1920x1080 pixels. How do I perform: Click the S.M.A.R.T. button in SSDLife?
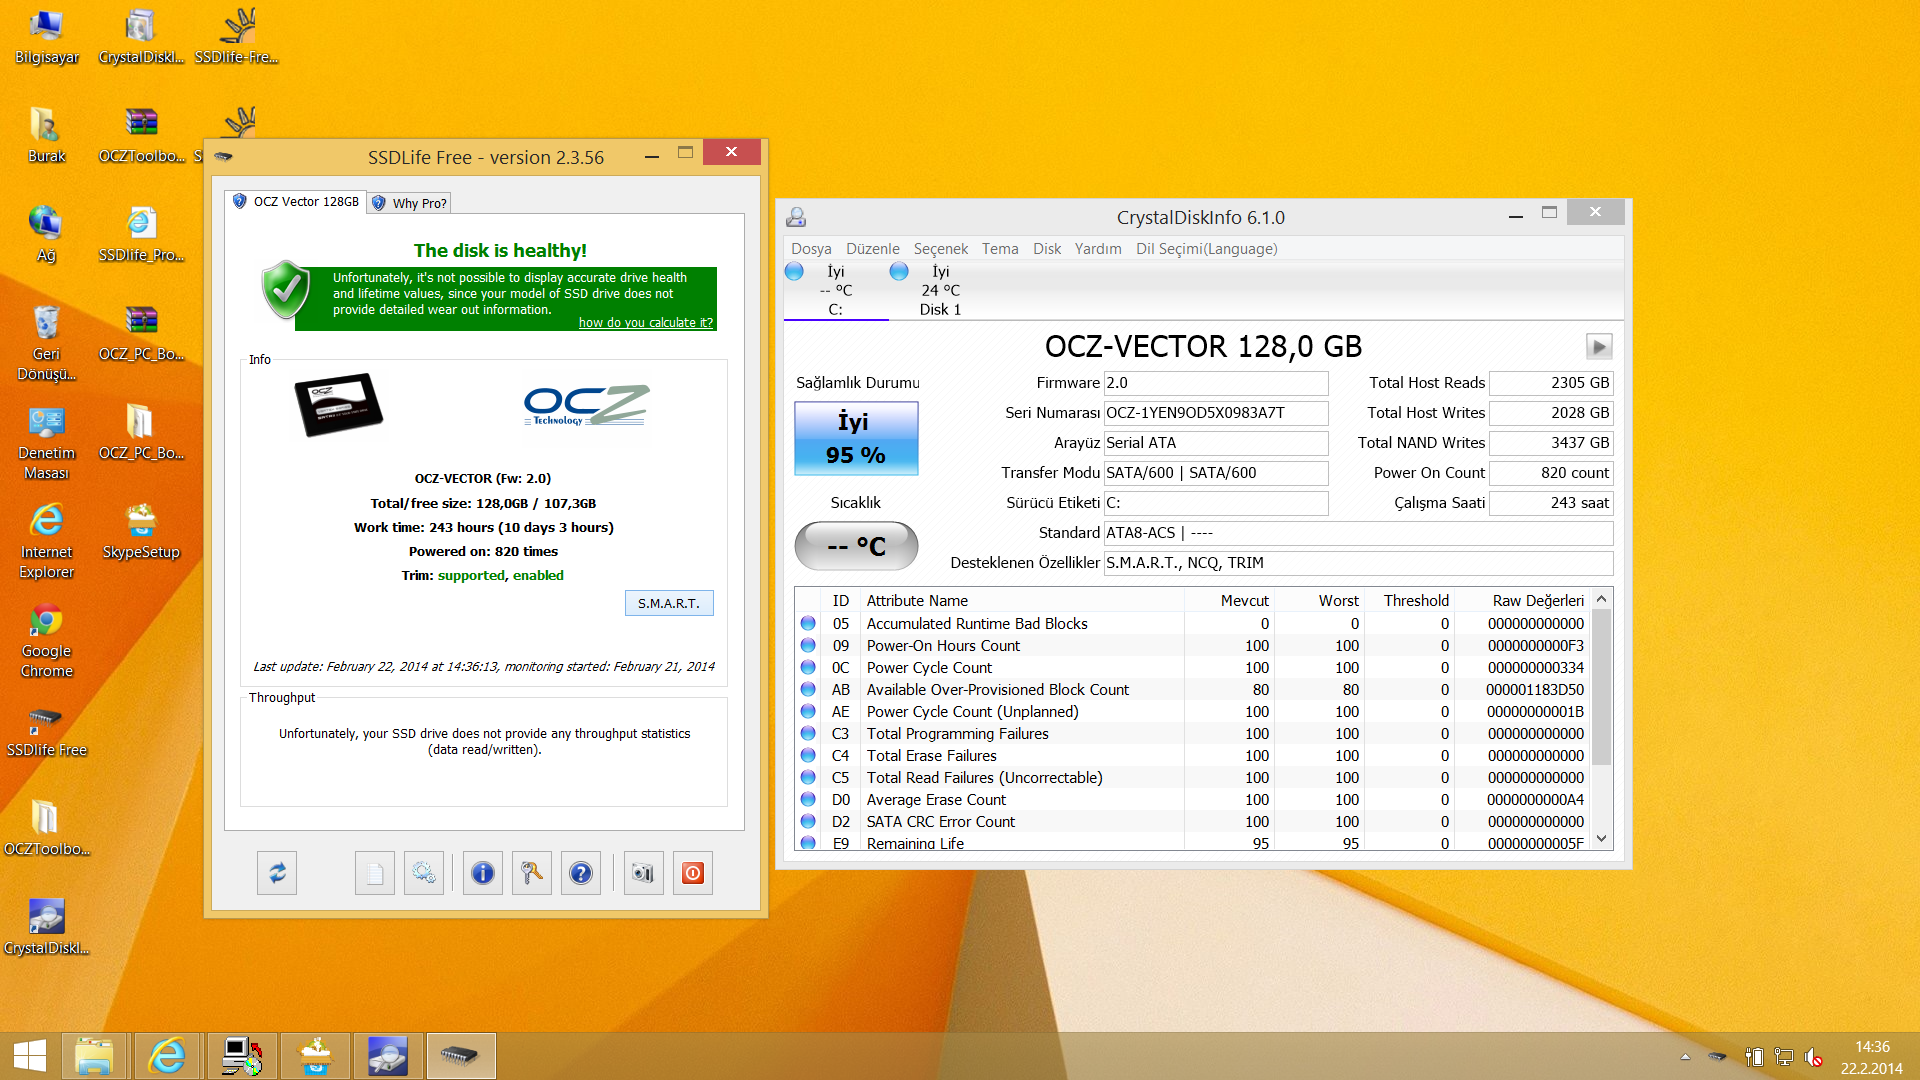click(669, 603)
